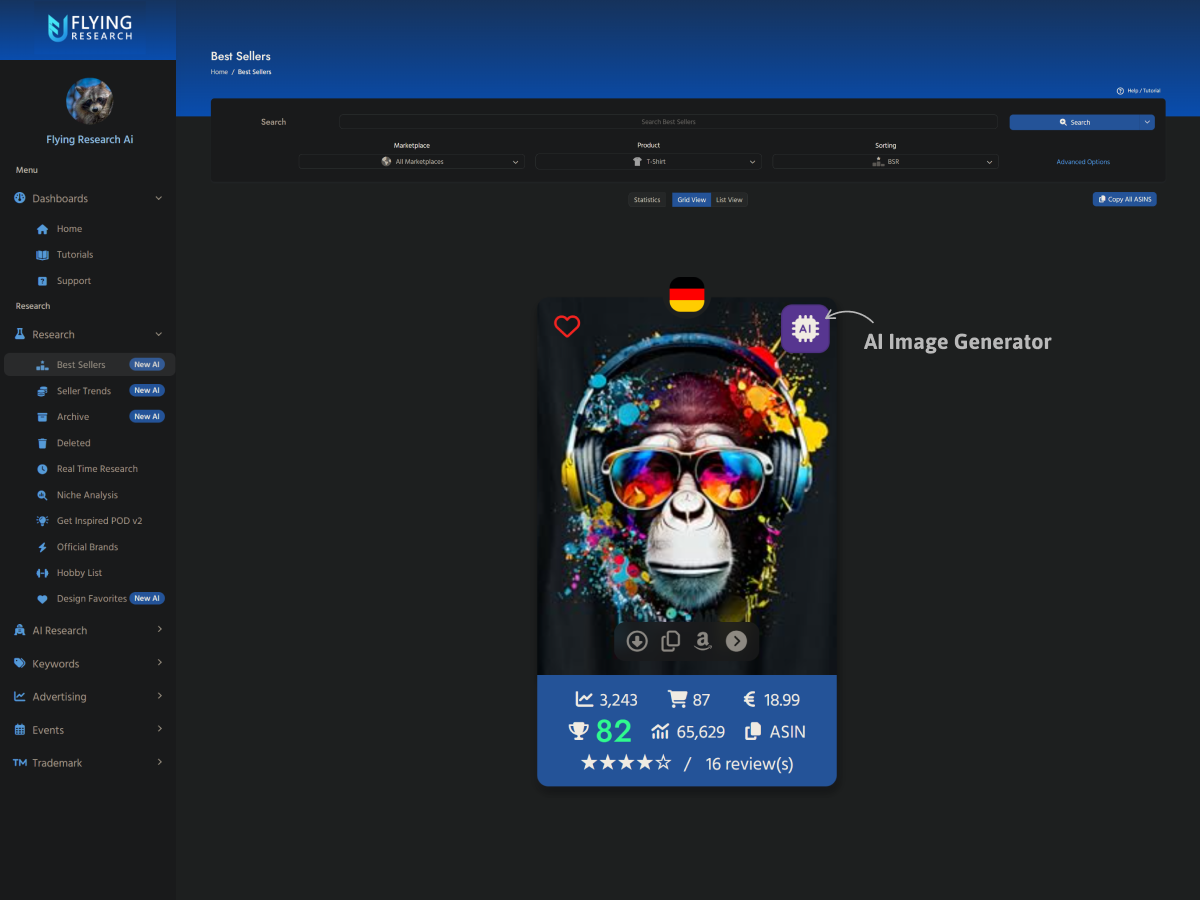Collapse the Dashboards section
The image size is (1200, 900).
click(x=88, y=199)
